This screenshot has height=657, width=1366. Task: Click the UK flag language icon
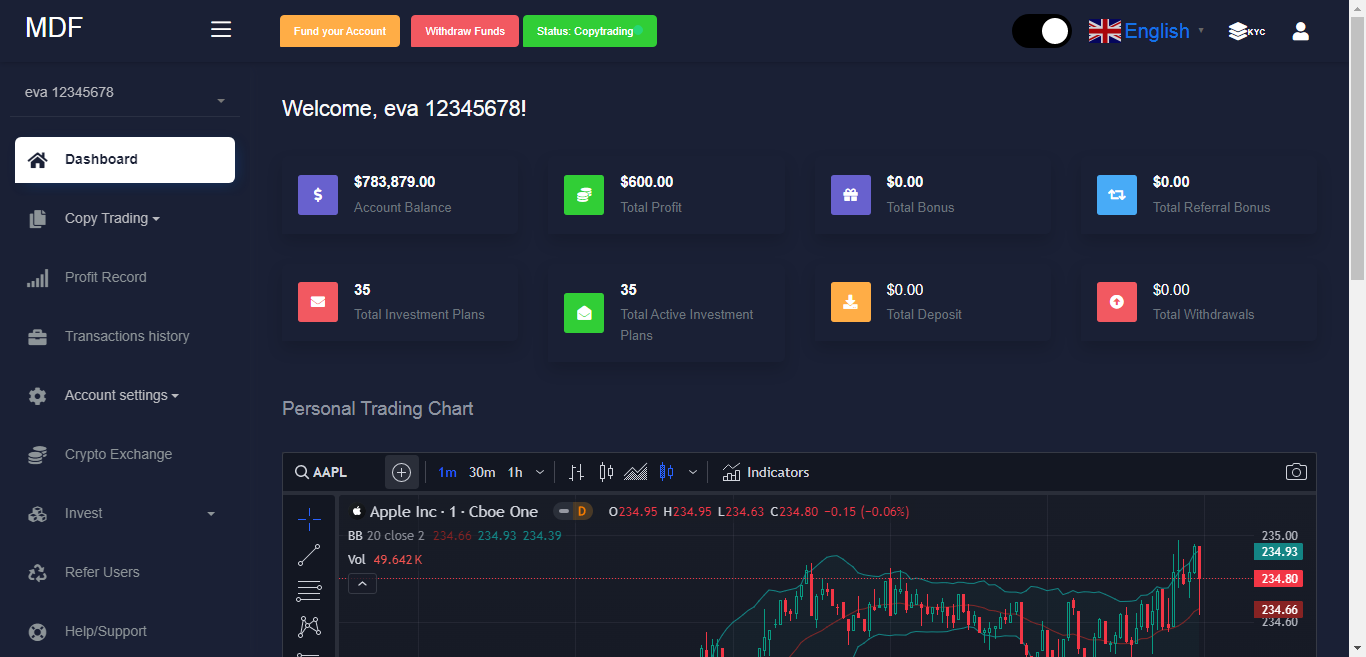click(1105, 31)
